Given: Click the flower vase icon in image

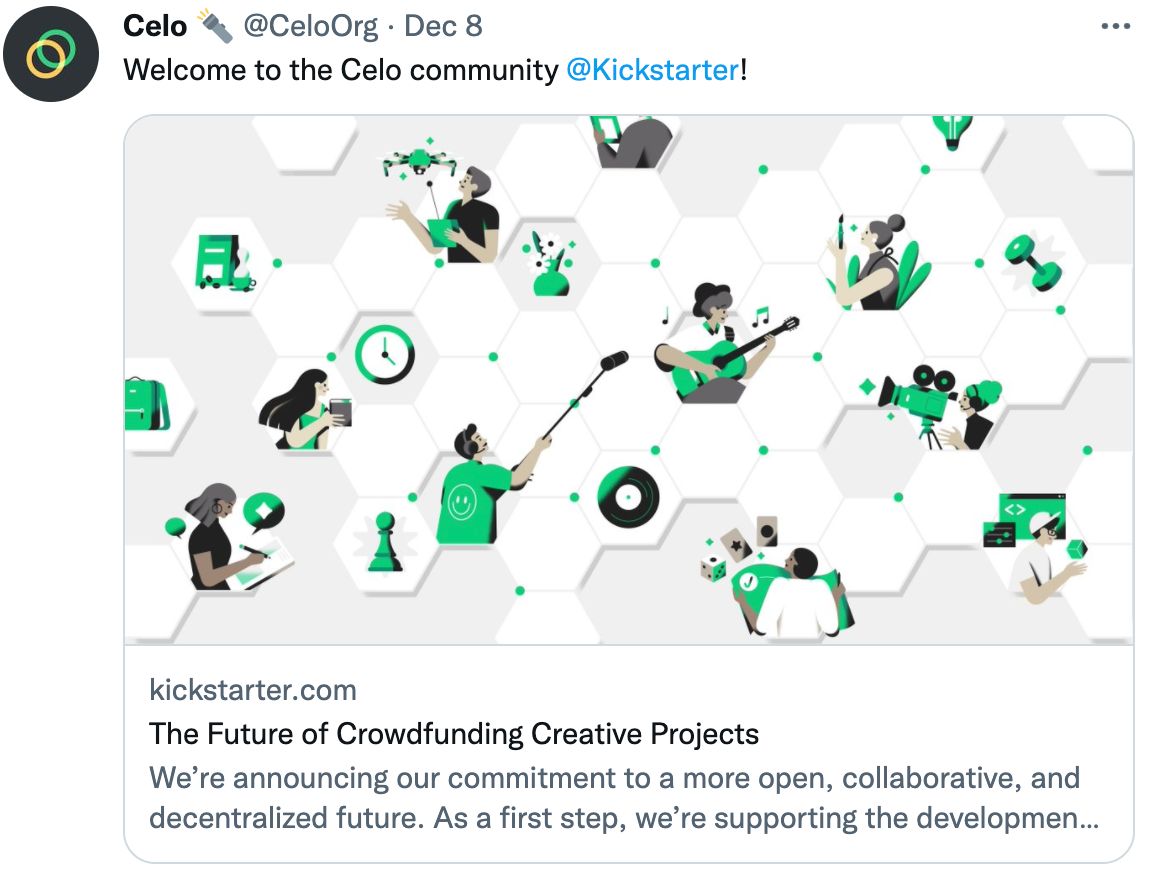Looking at the screenshot, I should click(548, 265).
